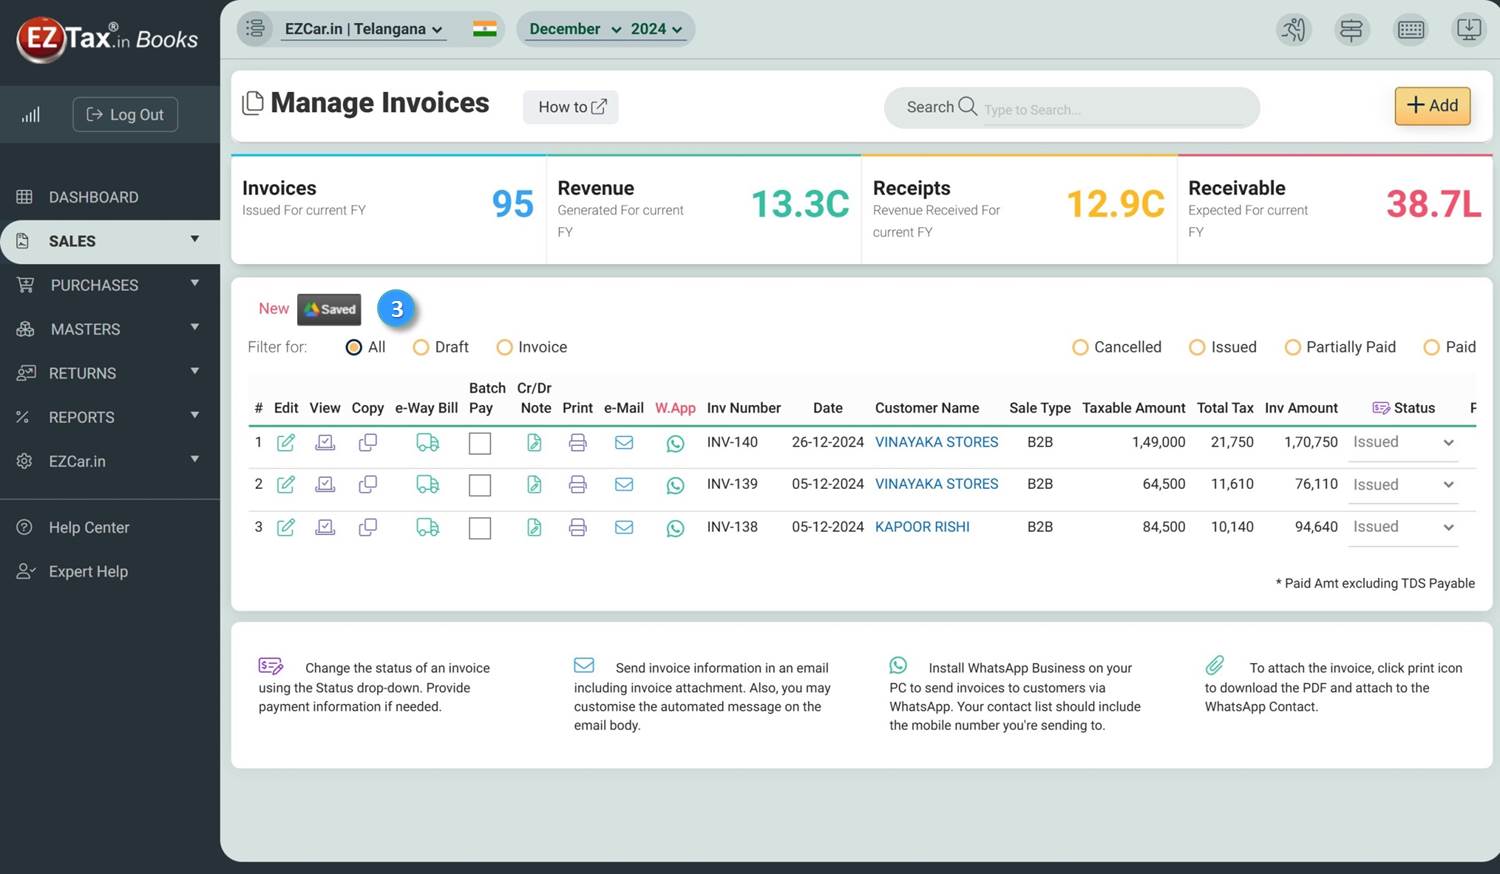
Task: Change the month from December dropdown
Action: pos(574,29)
